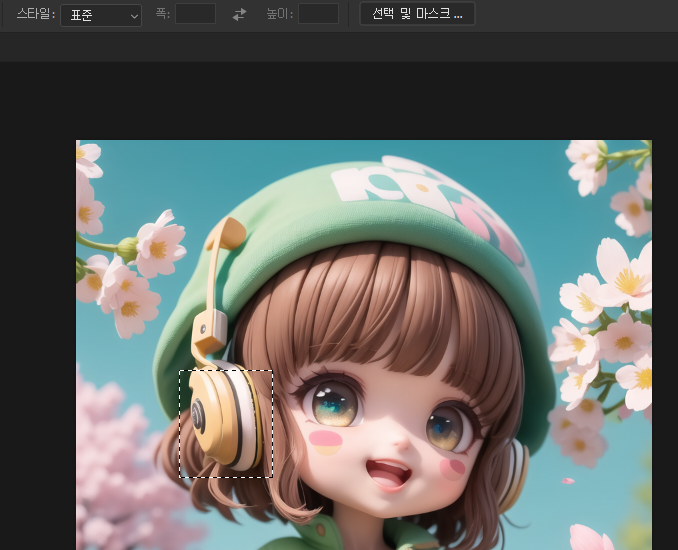Swap width and height with the arrows icon
Image resolution: width=678 pixels, height=550 pixels.
pos(239,14)
